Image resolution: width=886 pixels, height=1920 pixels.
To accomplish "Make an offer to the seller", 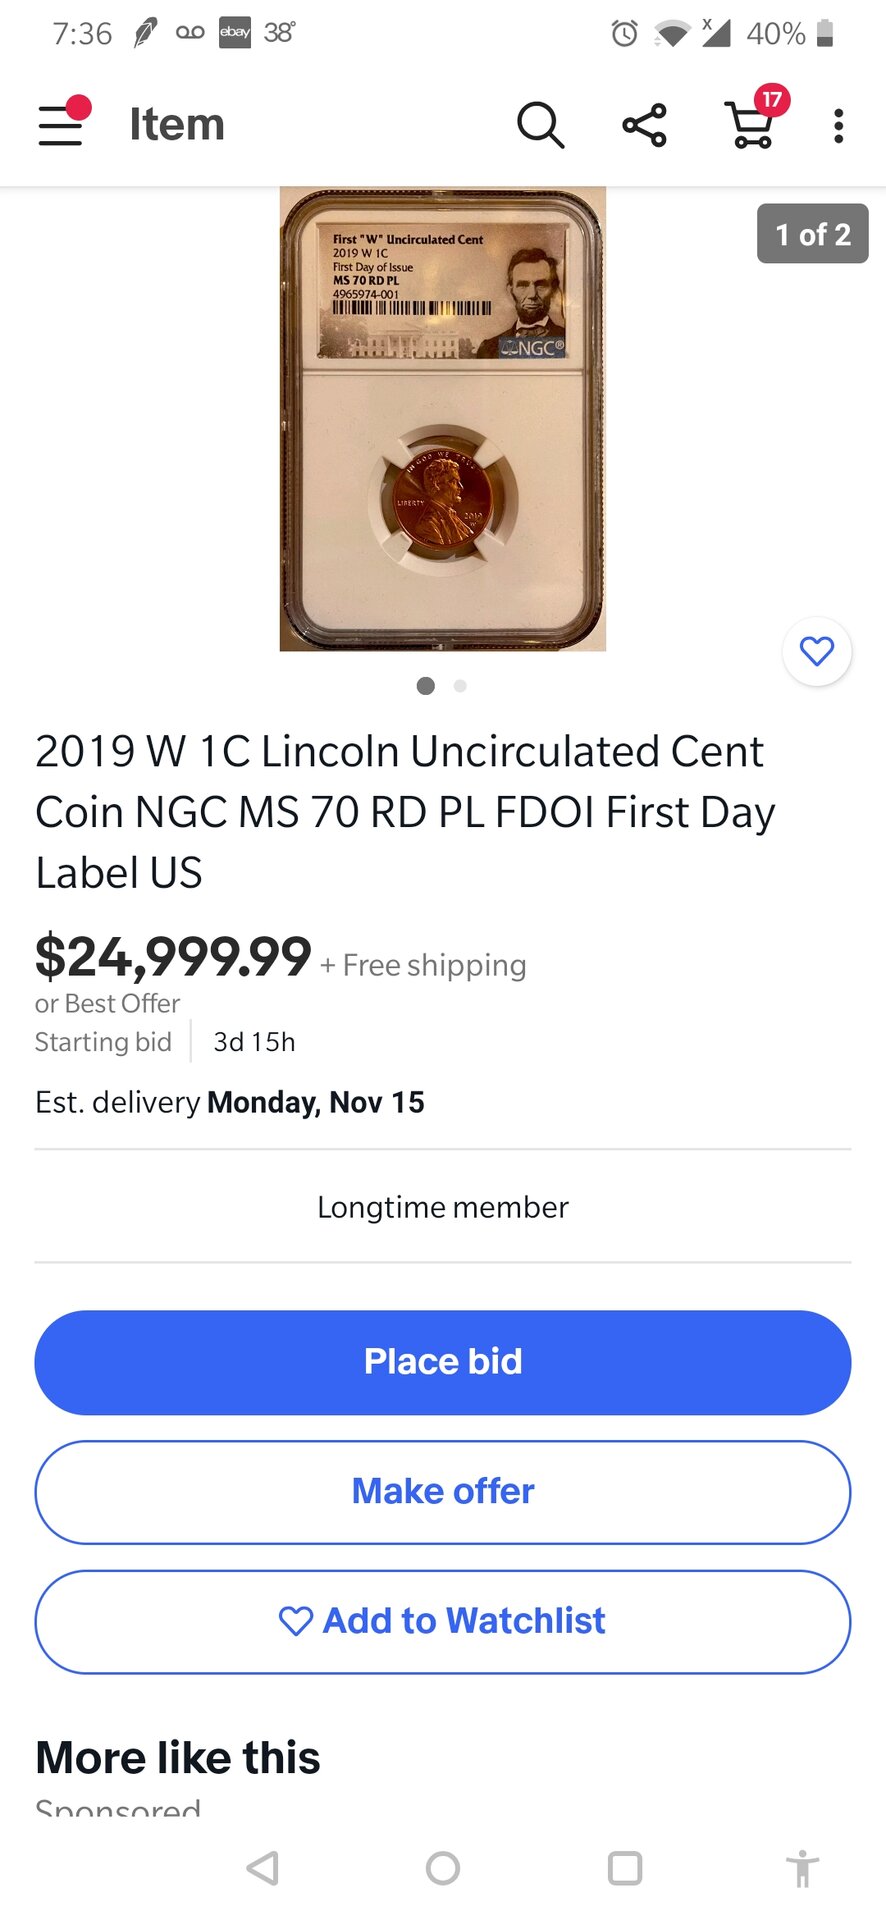I will [x=443, y=1492].
